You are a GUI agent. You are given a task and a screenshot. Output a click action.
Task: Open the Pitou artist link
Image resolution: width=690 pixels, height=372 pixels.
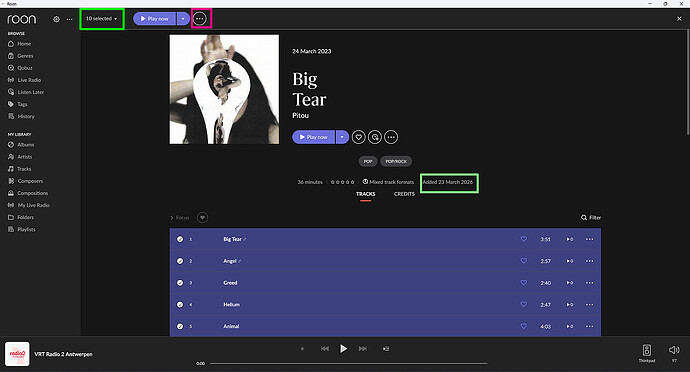coord(301,115)
